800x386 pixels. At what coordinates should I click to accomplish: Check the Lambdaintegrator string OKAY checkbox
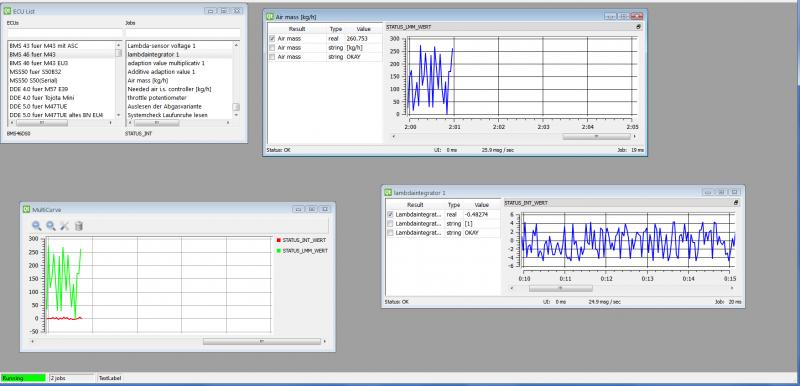pos(390,233)
